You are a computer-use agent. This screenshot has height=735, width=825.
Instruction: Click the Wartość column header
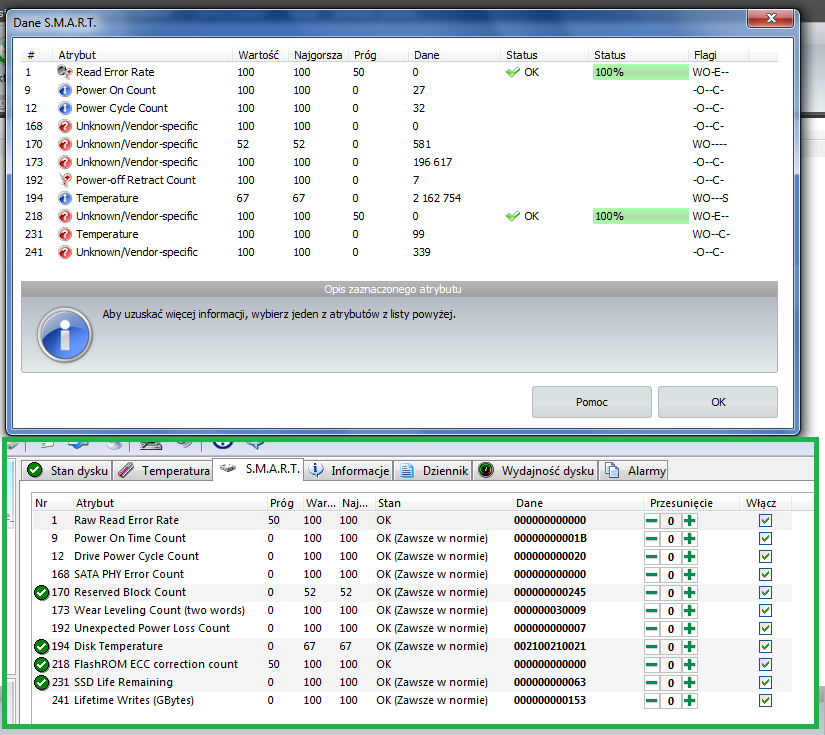click(260, 55)
